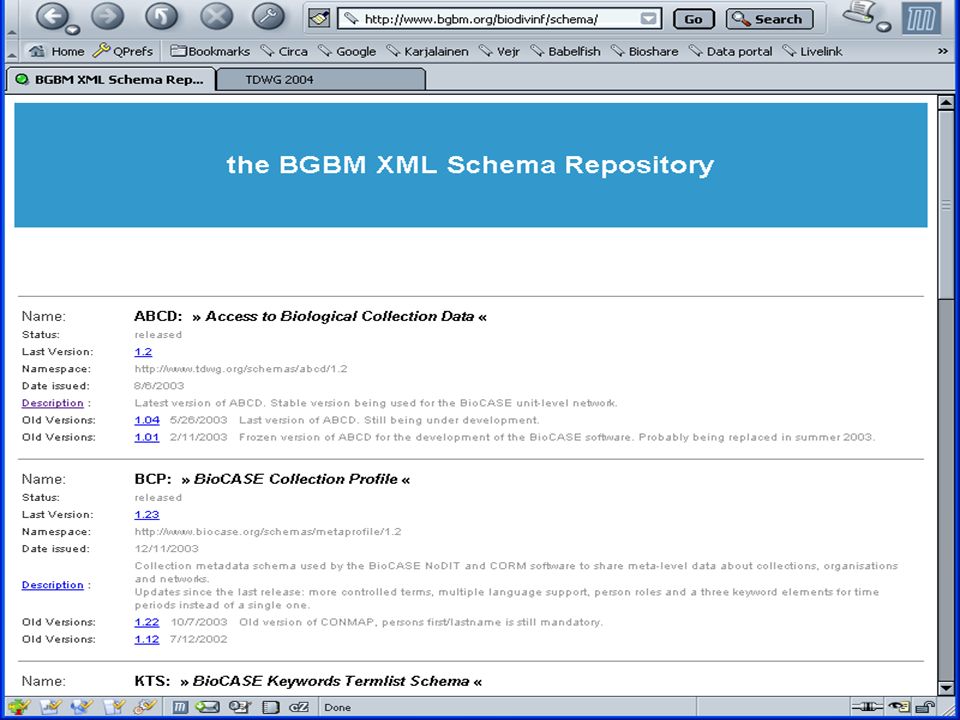Image resolution: width=960 pixels, height=720 pixels.
Task: Click heading 'the BGBM XML Schema Repository'
Action: click(470, 165)
